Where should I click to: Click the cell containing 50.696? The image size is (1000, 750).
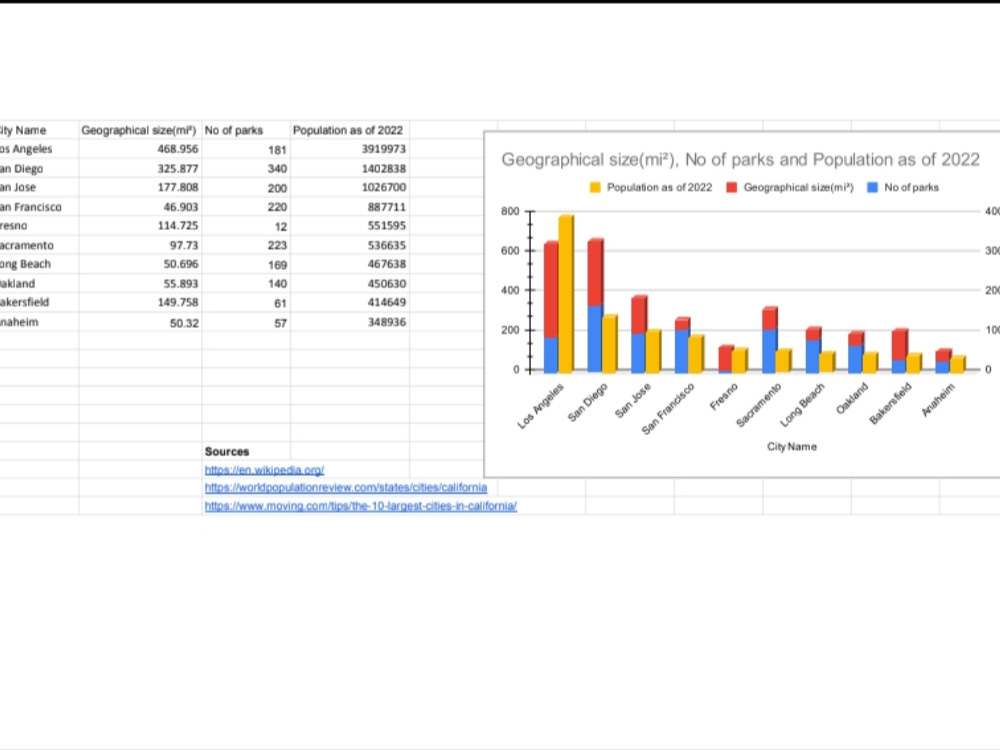coord(140,264)
